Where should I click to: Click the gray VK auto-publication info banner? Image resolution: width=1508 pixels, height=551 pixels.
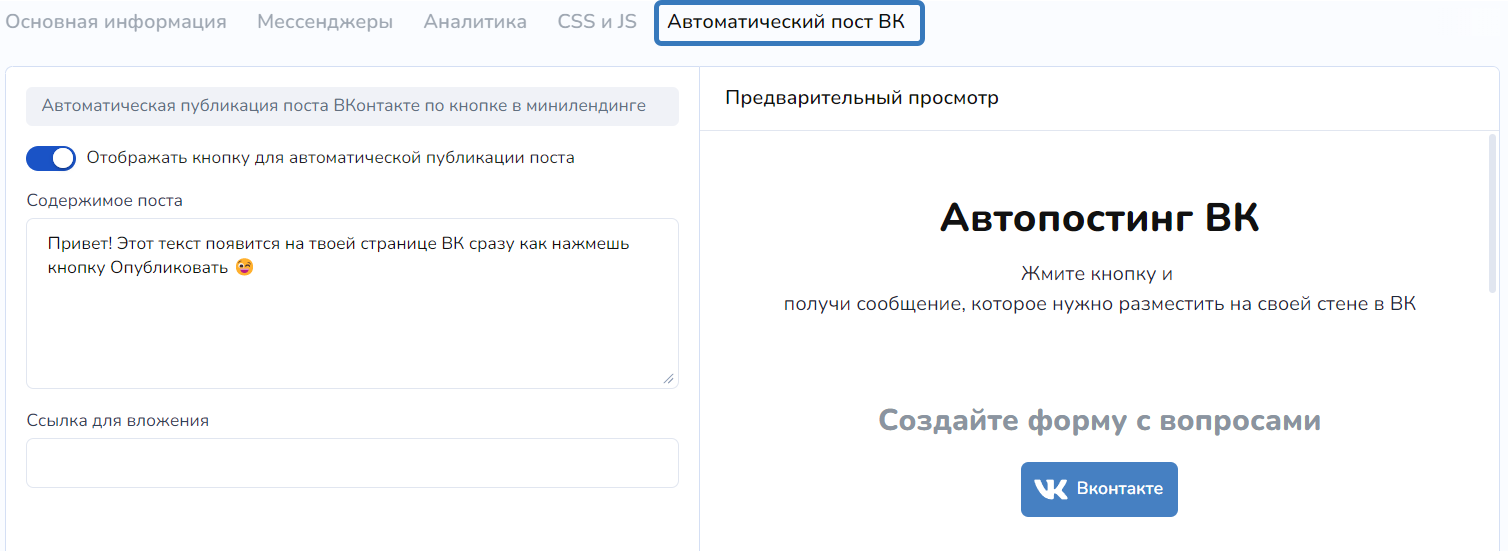(x=352, y=106)
